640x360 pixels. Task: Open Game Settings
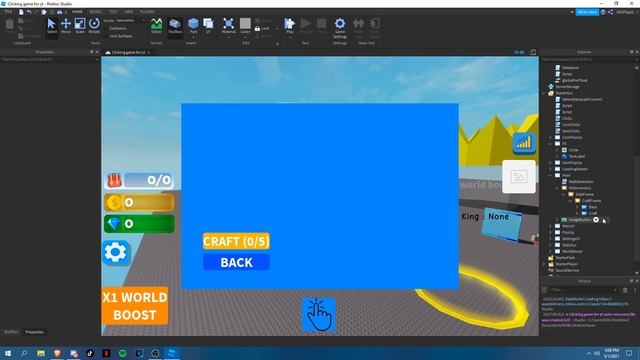tap(340, 28)
